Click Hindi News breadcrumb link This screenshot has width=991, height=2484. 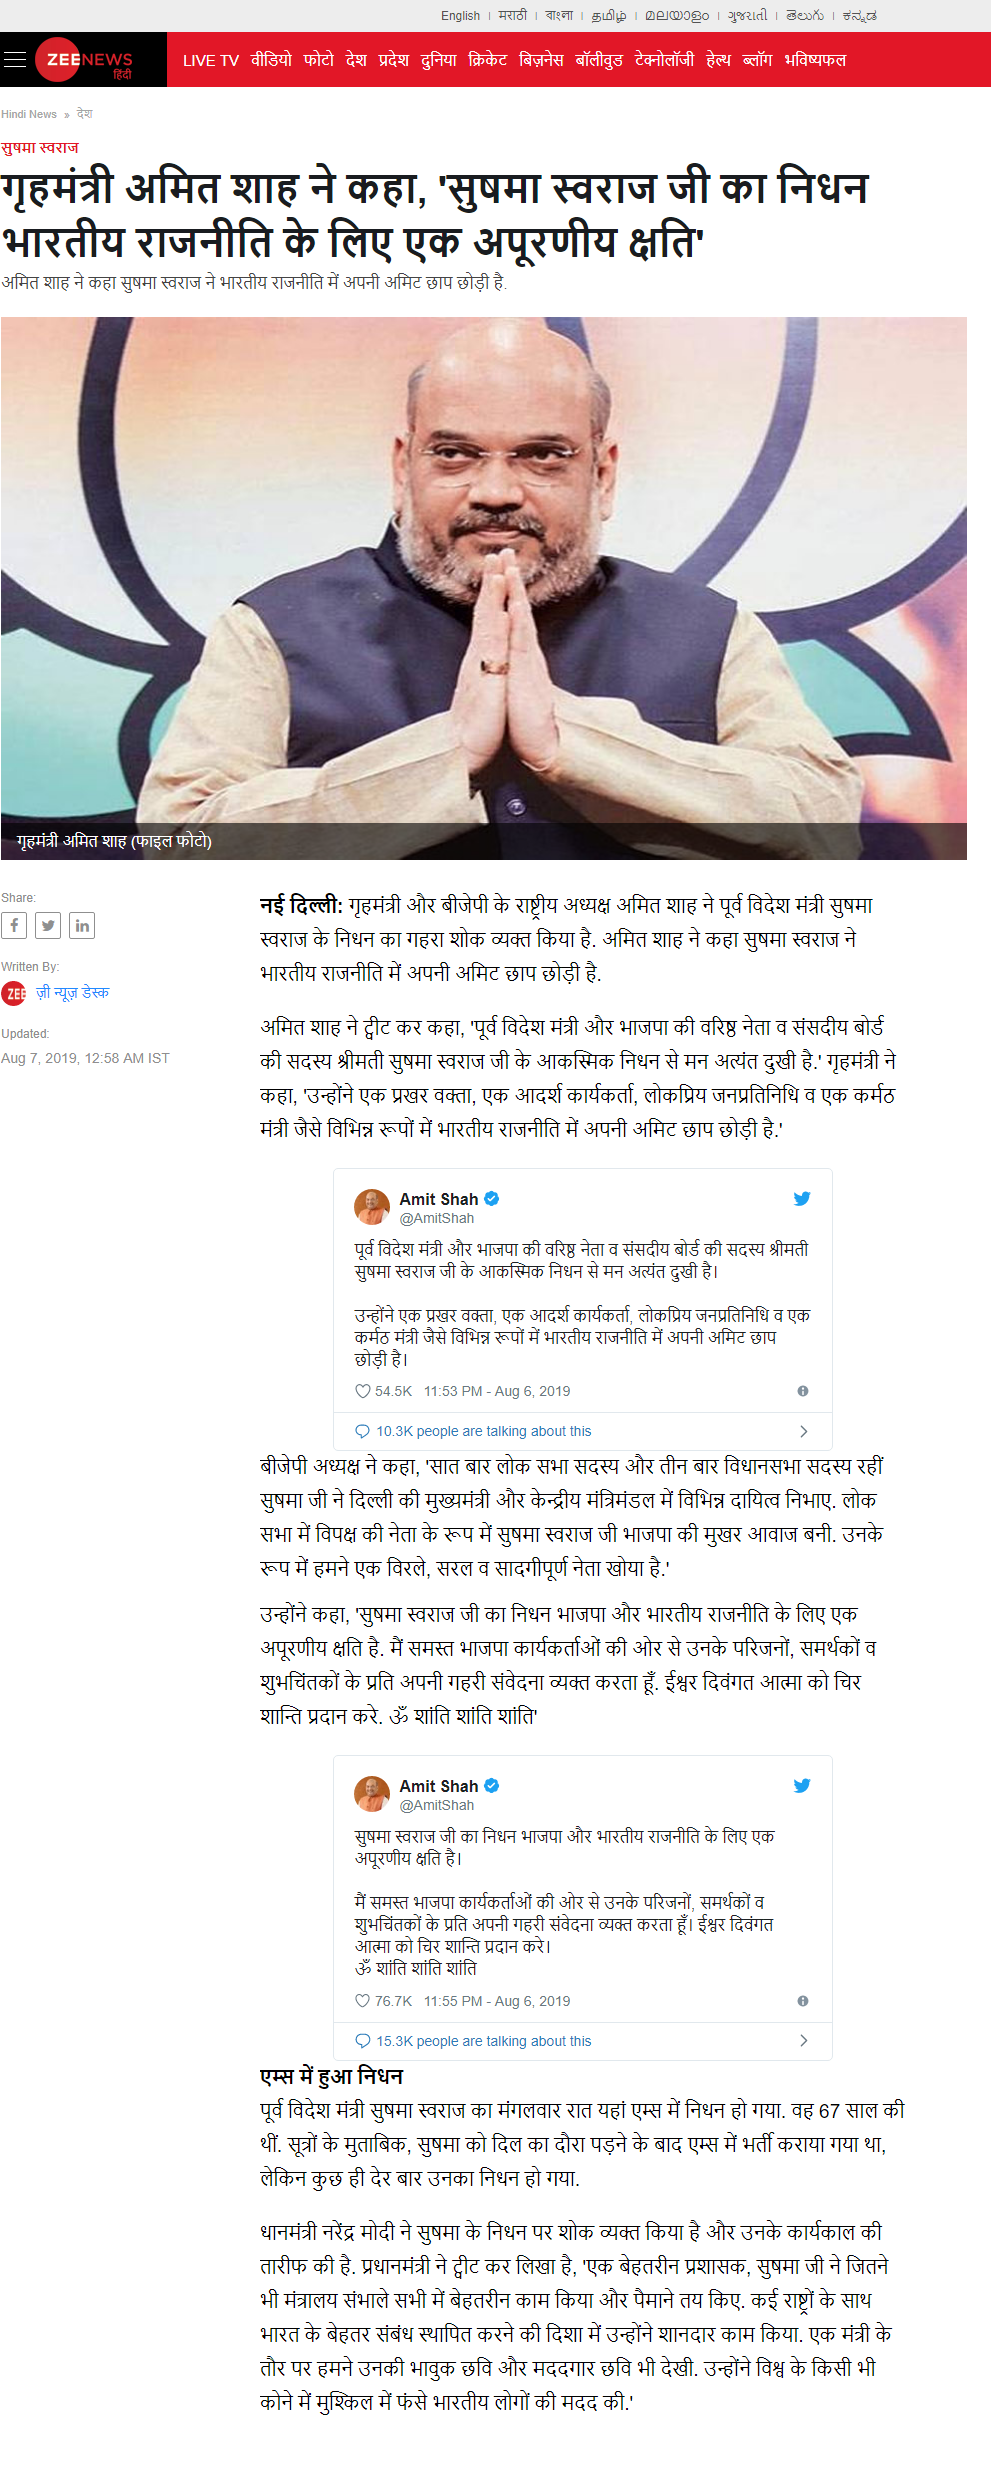point(29,114)
